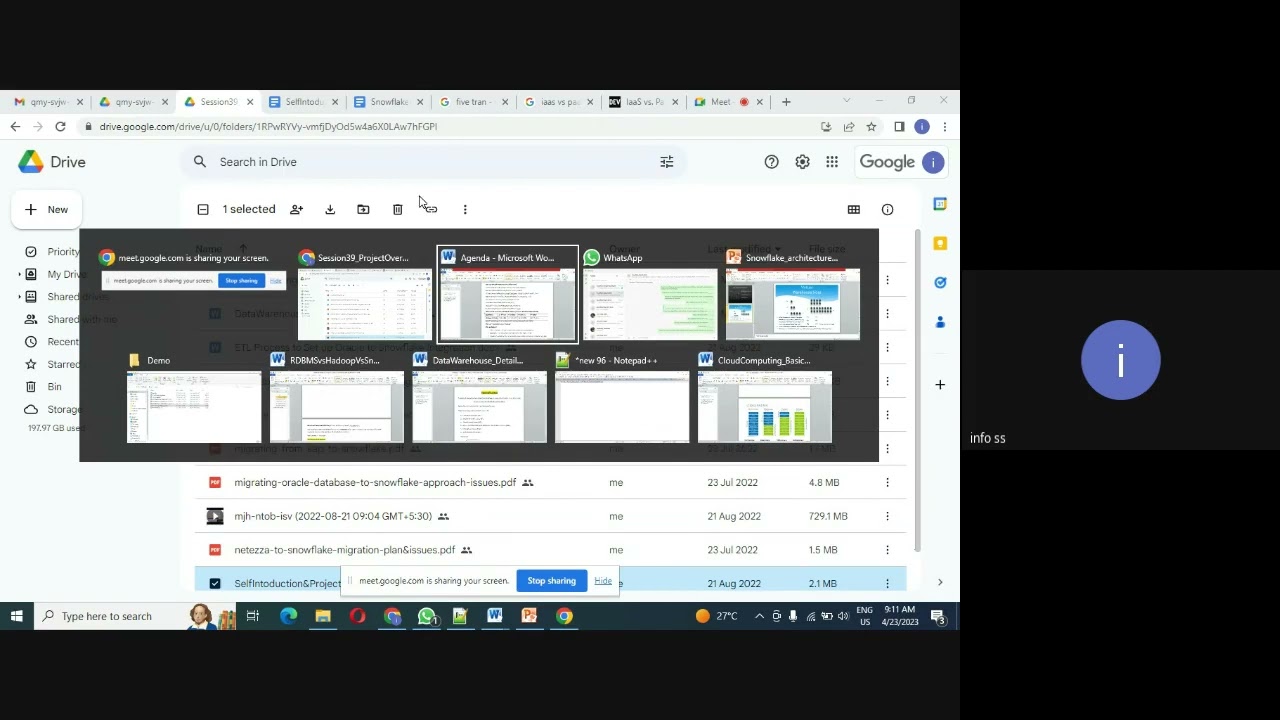This screenshot has height=720, width=1280.
Task: Open the View details info icon
Action: (887, 209)
